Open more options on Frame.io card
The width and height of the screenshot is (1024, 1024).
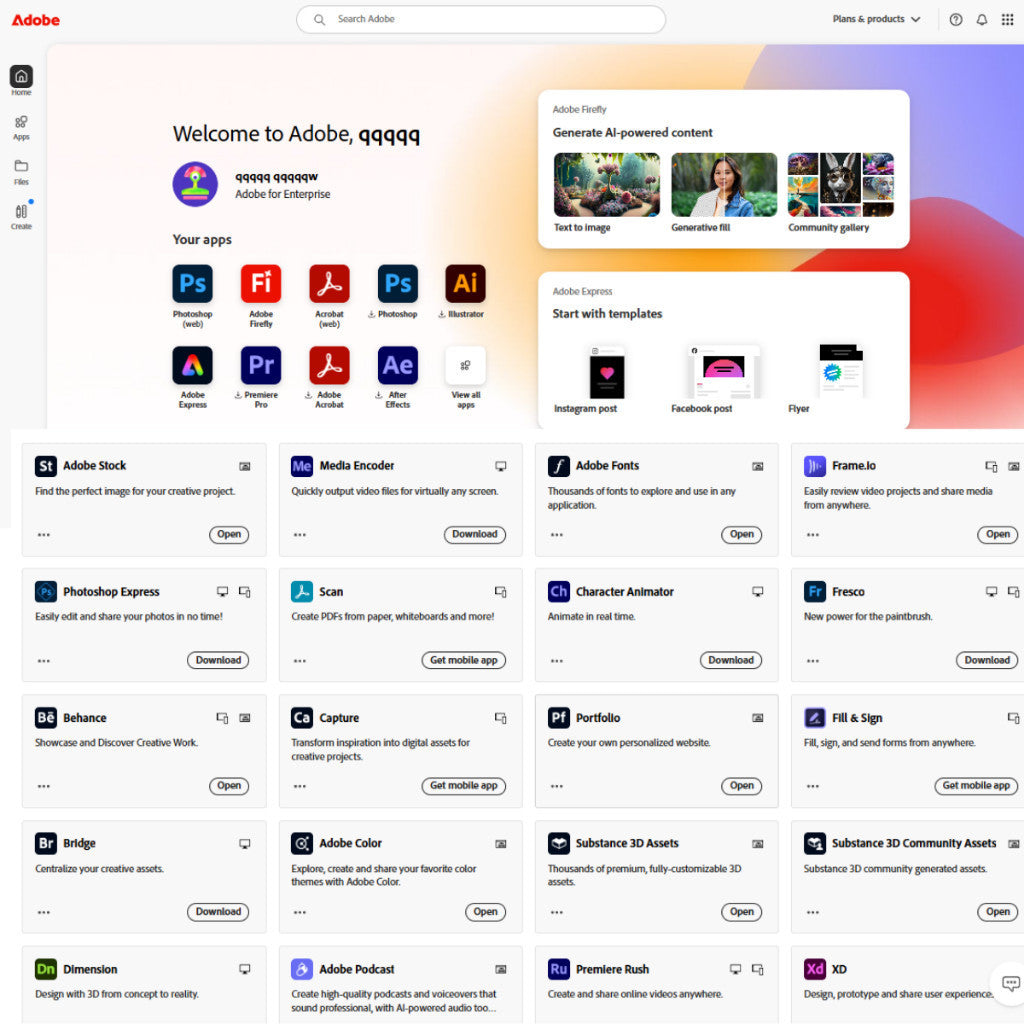coord(812,535)
